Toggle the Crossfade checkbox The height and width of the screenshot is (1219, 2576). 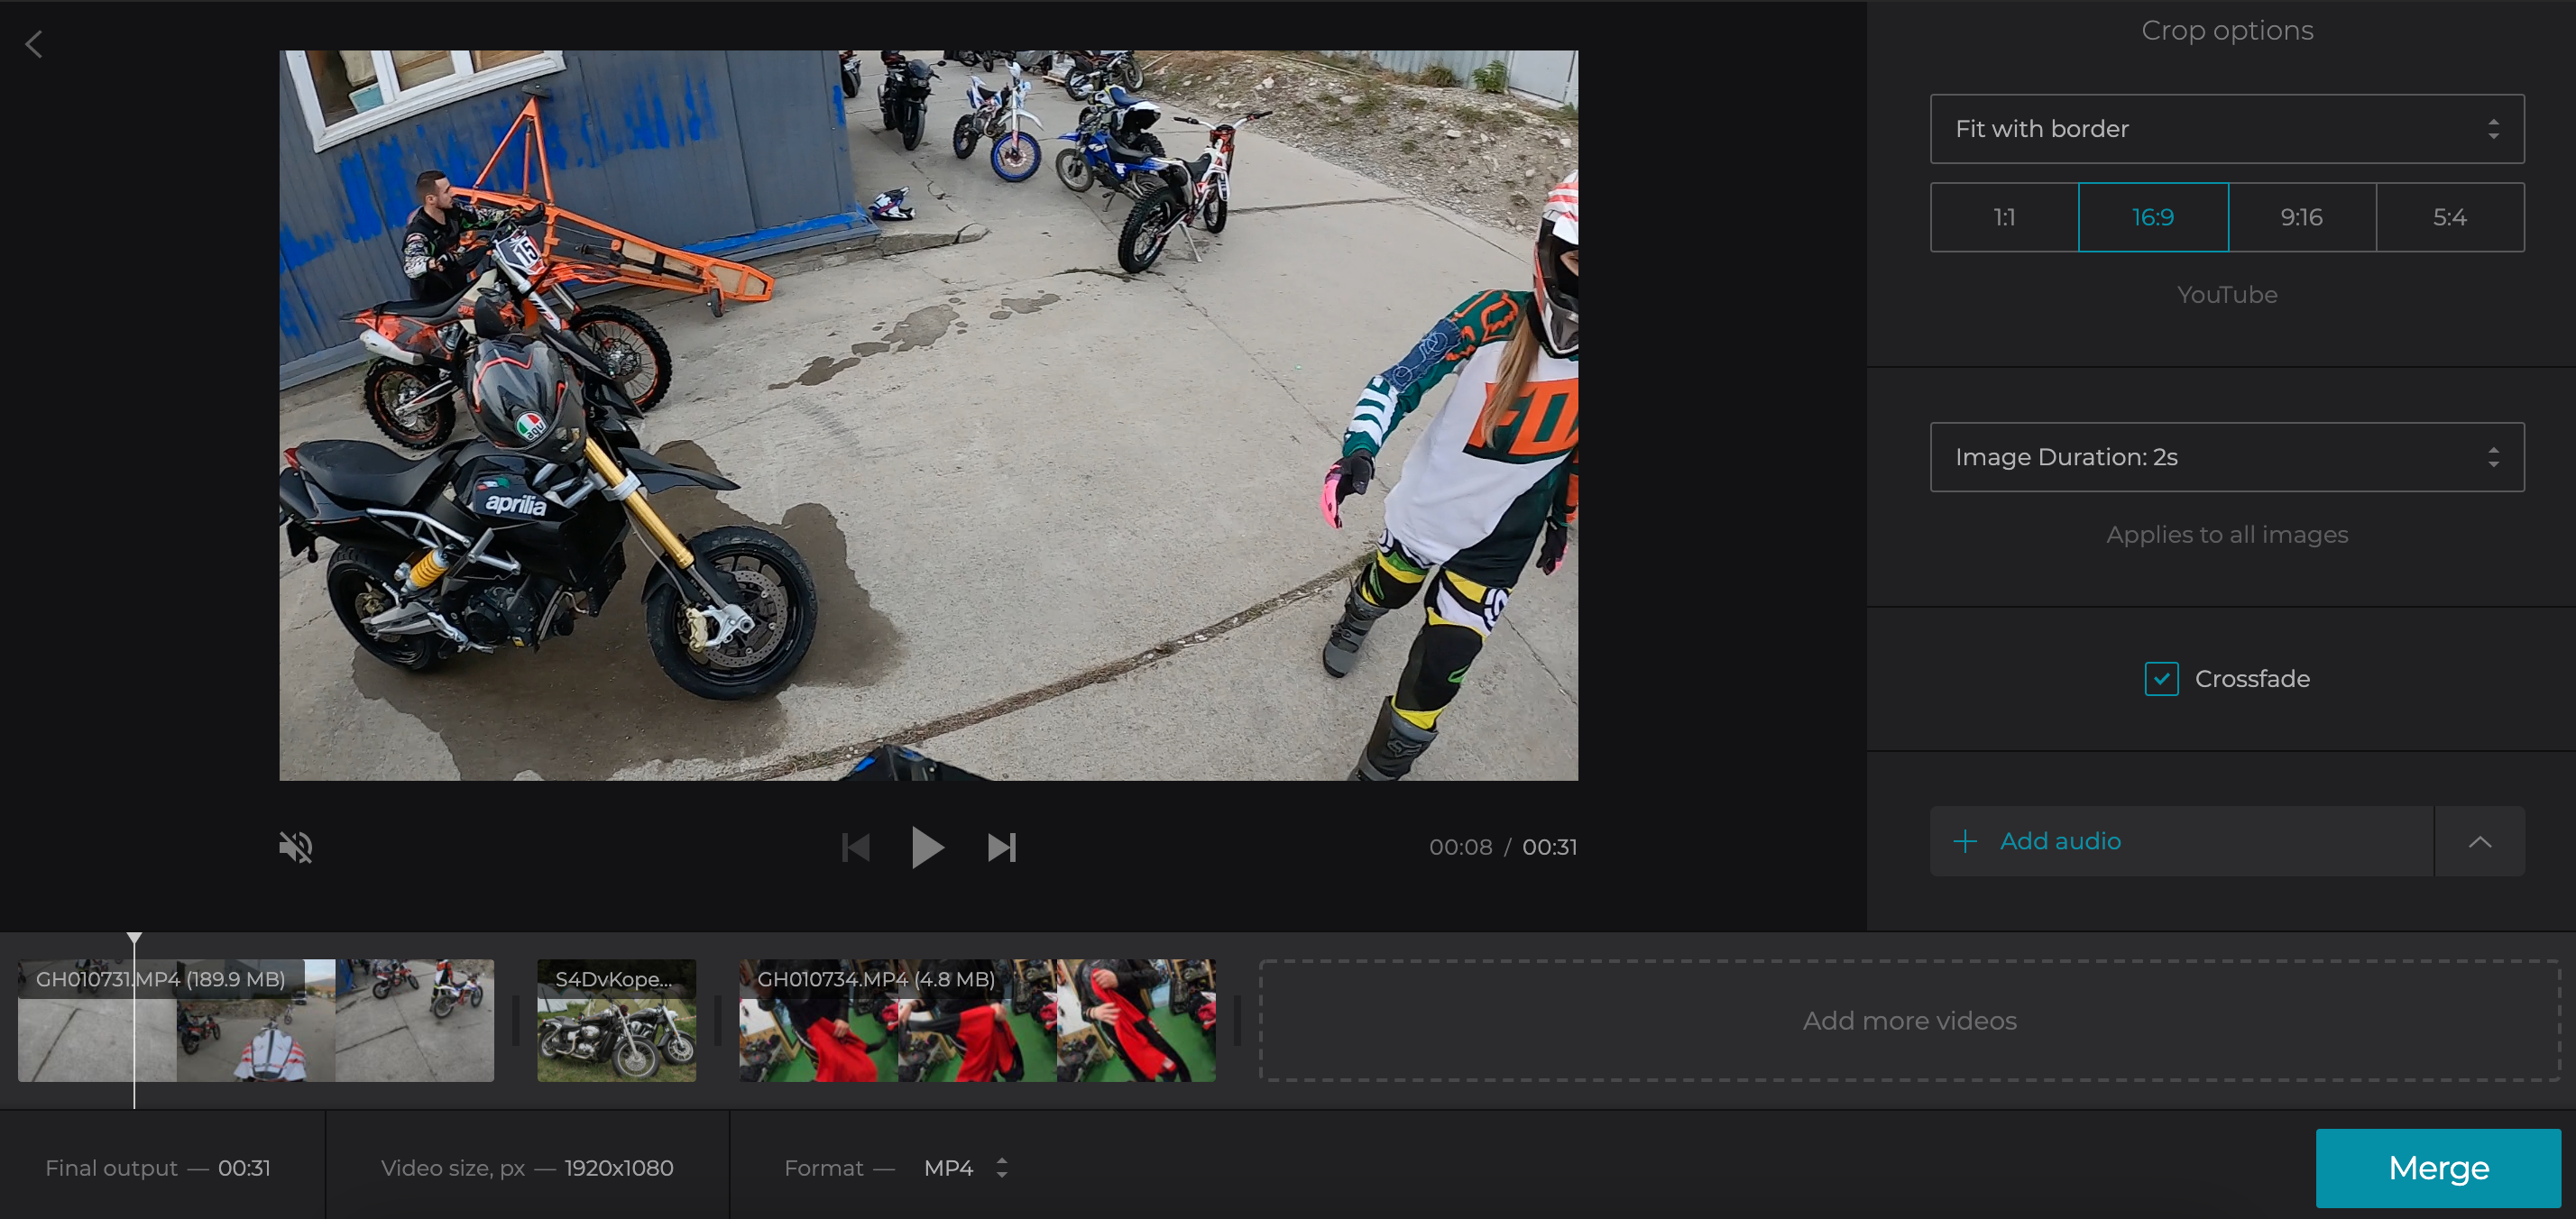click(2161, 679)
